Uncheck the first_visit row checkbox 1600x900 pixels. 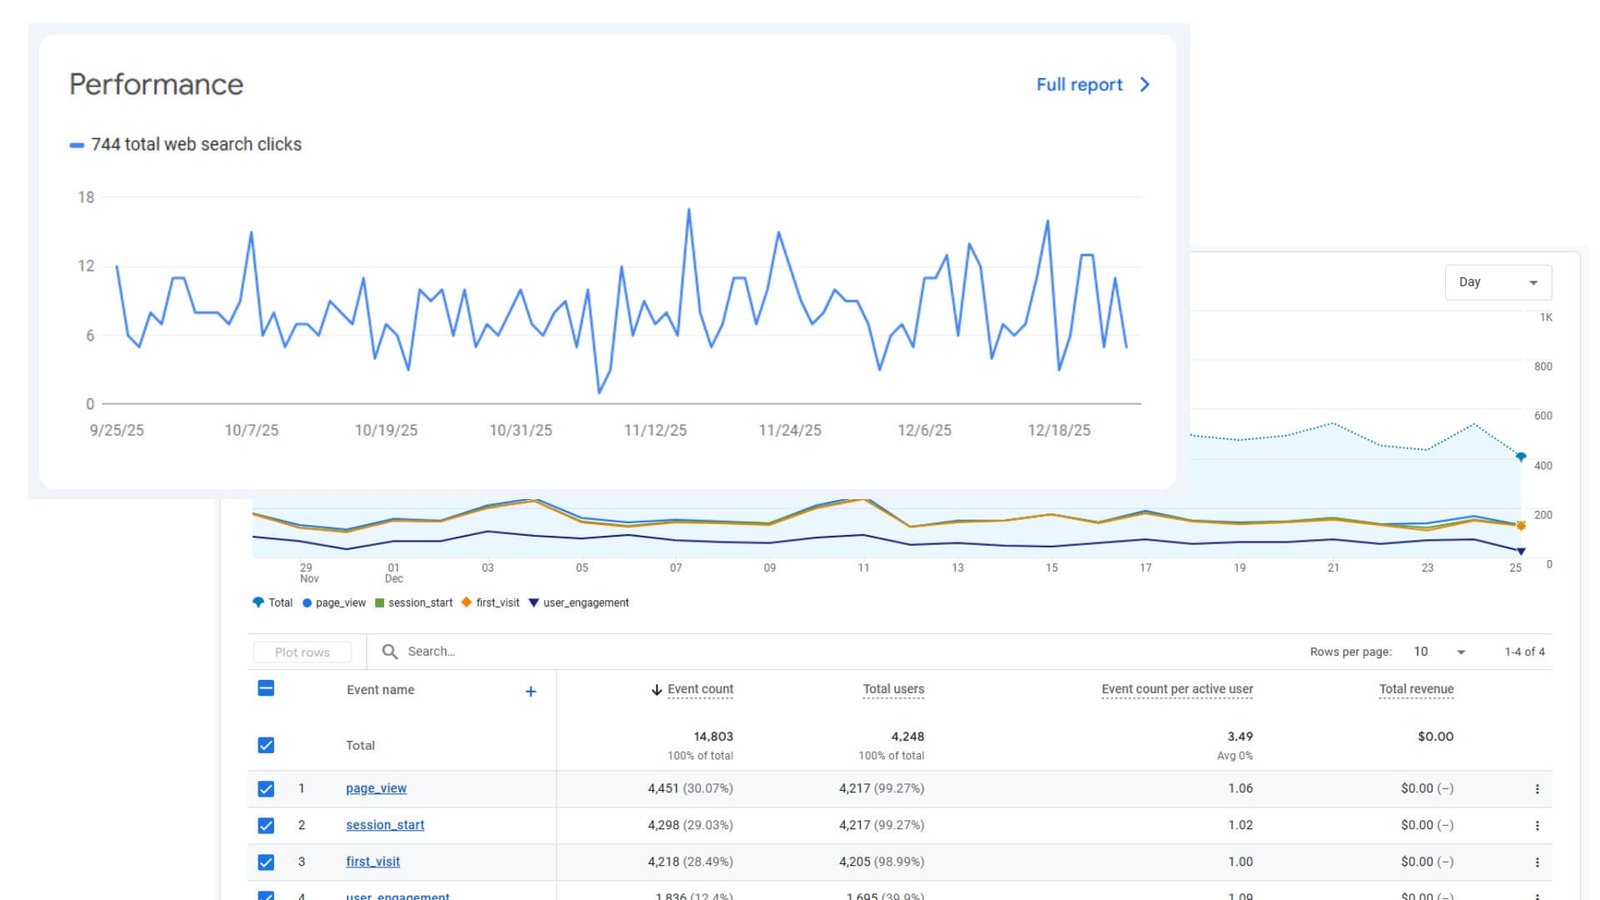[x=266, y=861]
